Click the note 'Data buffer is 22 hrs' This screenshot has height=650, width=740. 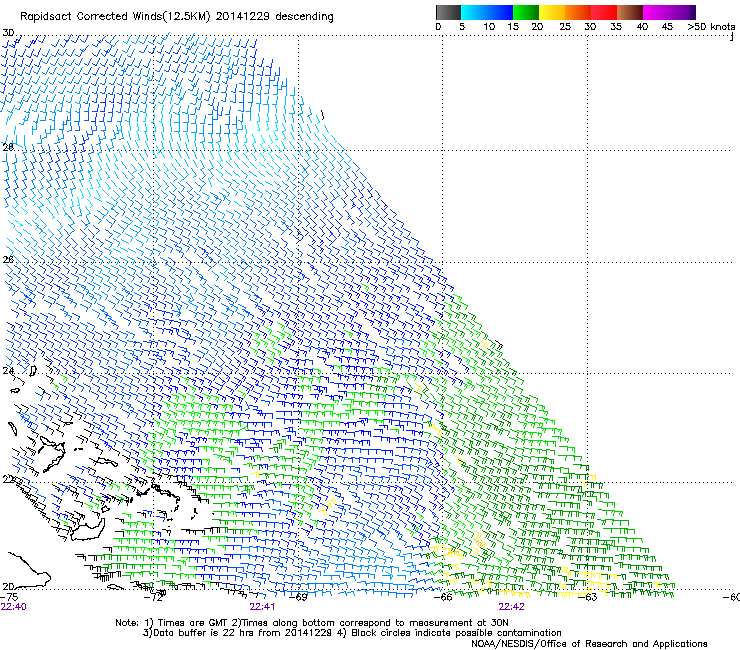[204, 633]
